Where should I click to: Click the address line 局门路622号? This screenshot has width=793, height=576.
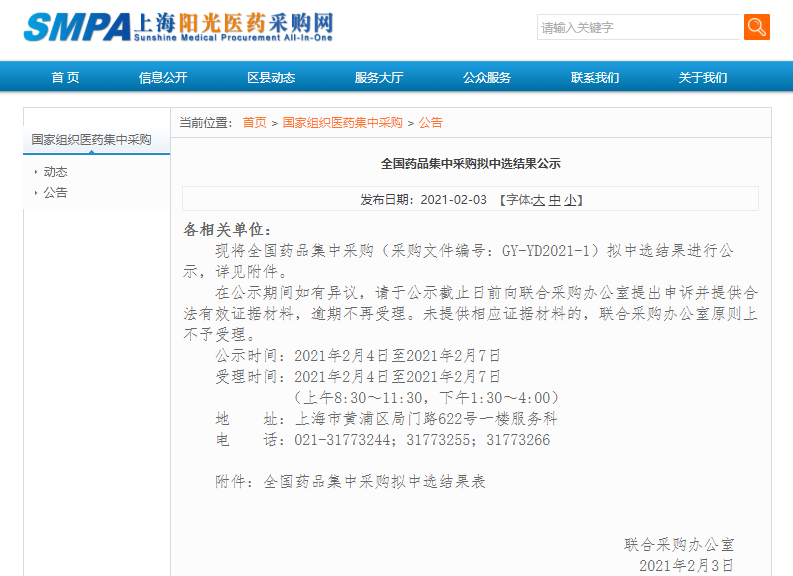[x=386, y=419]
